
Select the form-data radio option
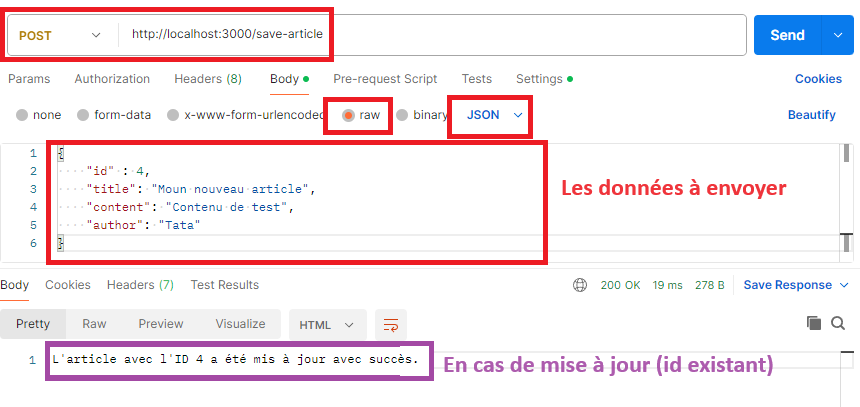point(83,115)
